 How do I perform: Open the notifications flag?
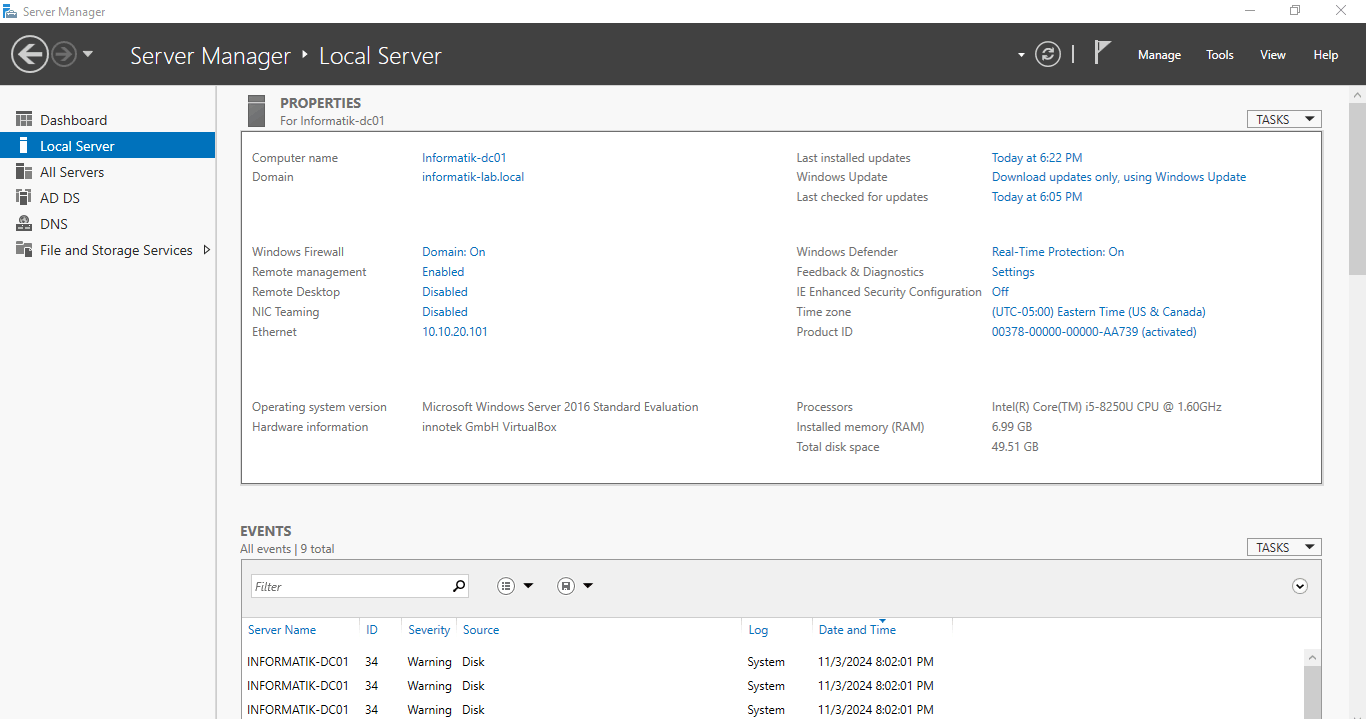tap(1102, 53)
